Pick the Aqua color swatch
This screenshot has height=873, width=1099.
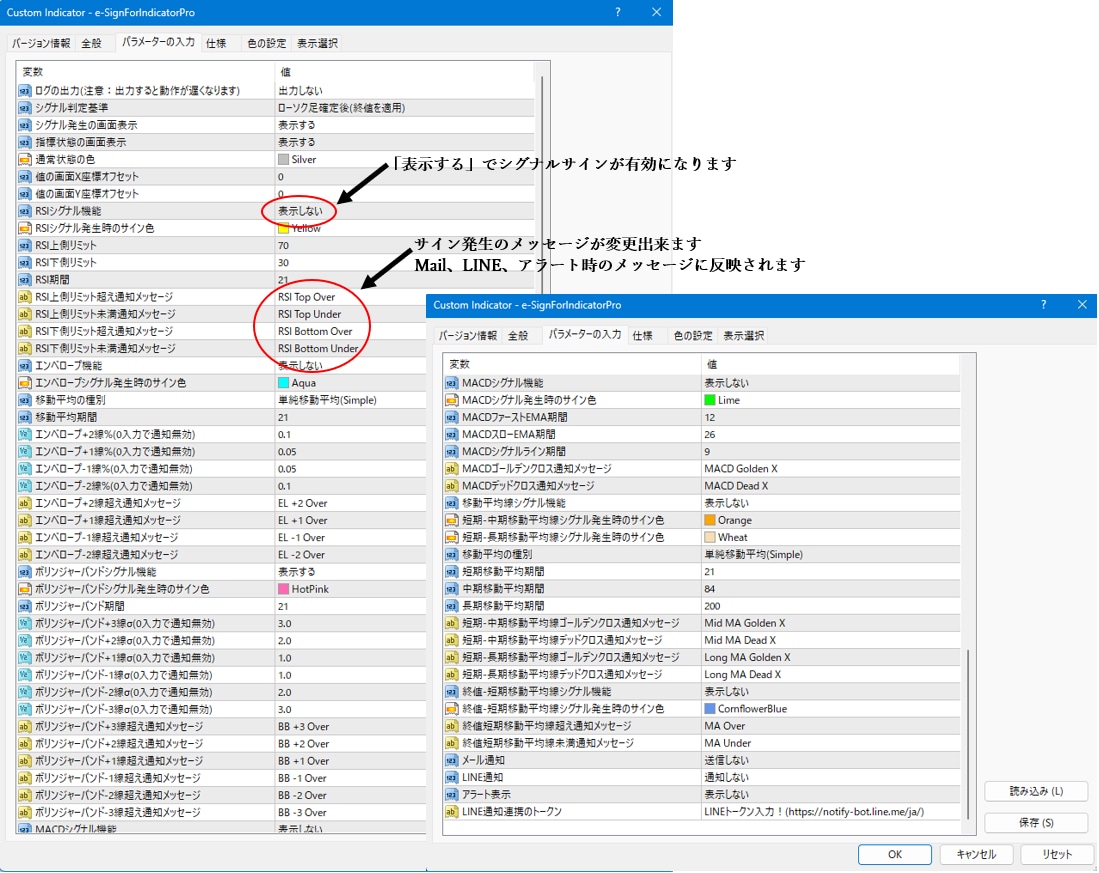283,383
